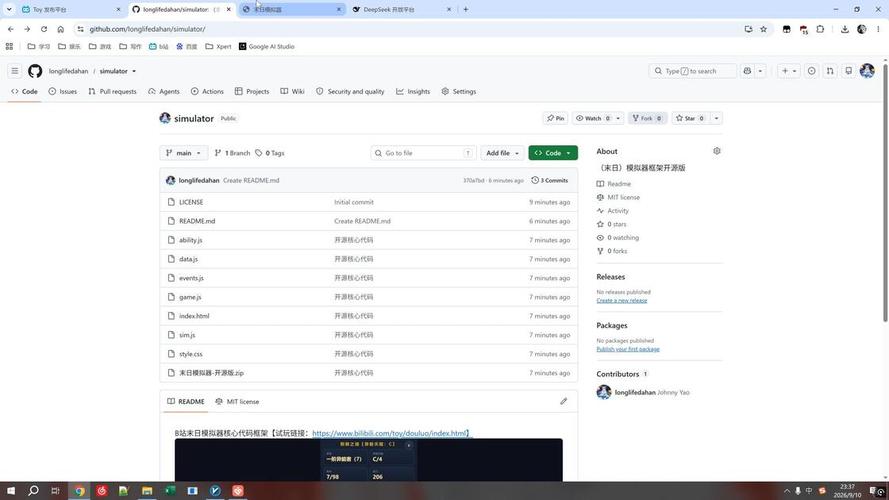Open Windows taskbar search
Screen dimensions: 889x500
(x=33, y=490)
